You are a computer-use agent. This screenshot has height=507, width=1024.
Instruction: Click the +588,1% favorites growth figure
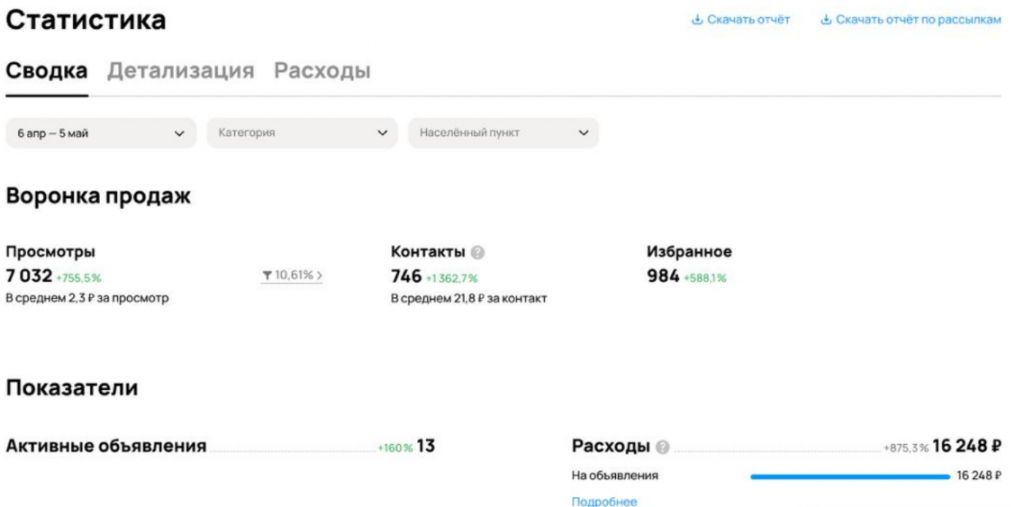(705, 278)
